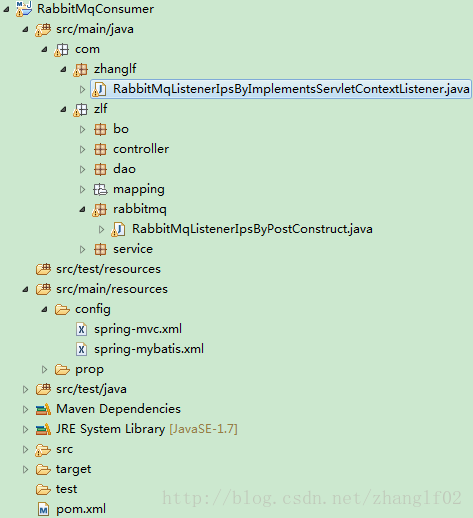Select the Maven Dependencies label

(x=118, y=409)
